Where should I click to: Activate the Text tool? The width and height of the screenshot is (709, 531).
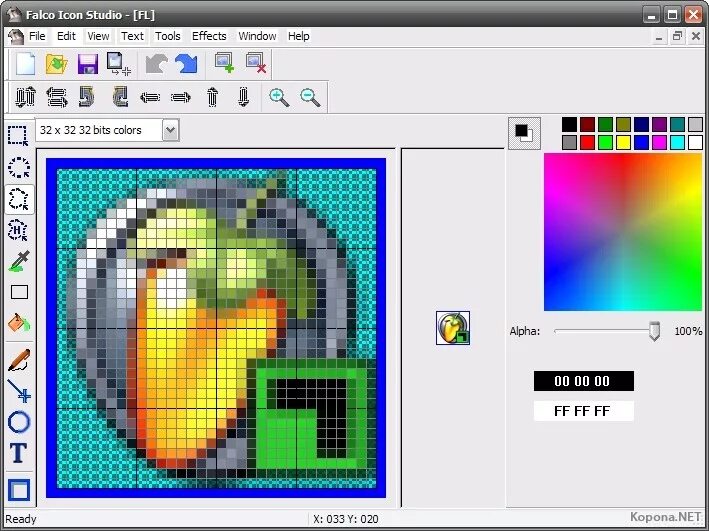(19, 453)
